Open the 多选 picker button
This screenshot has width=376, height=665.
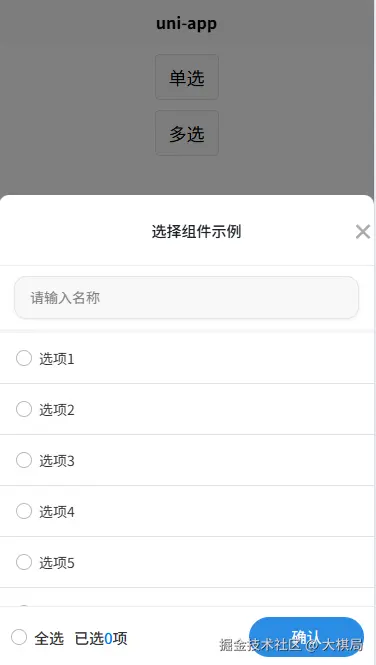coord(187,133)
